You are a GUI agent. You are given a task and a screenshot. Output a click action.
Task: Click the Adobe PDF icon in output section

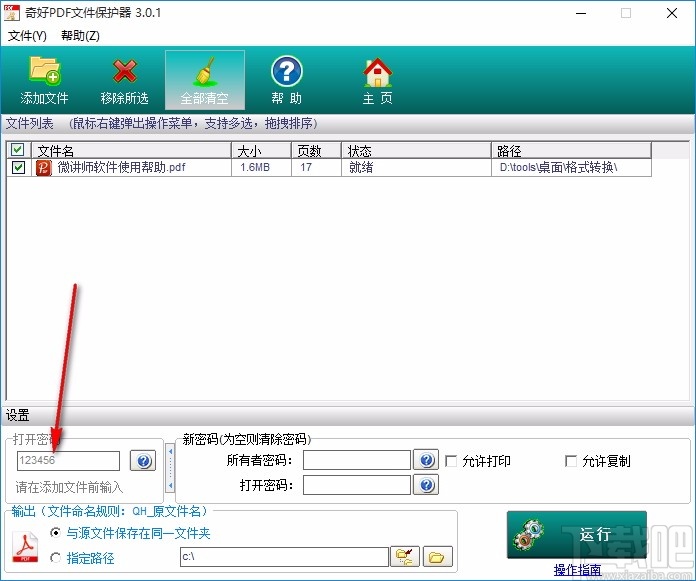(25, 547)
